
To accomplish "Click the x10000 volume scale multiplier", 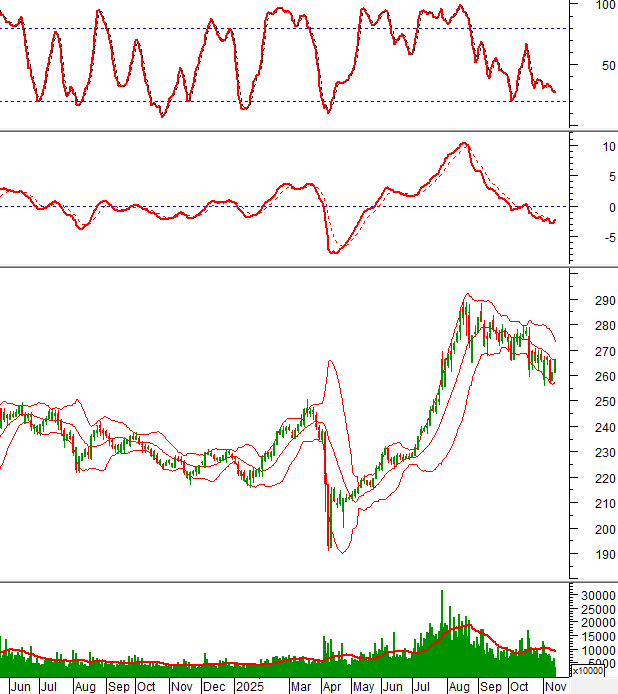I will click(x=594, y=673).
